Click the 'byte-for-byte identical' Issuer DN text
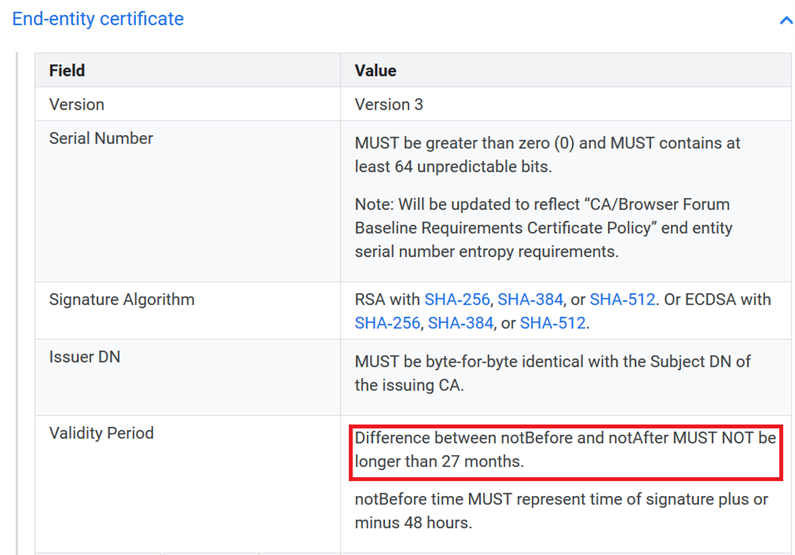 coord(552,372)
